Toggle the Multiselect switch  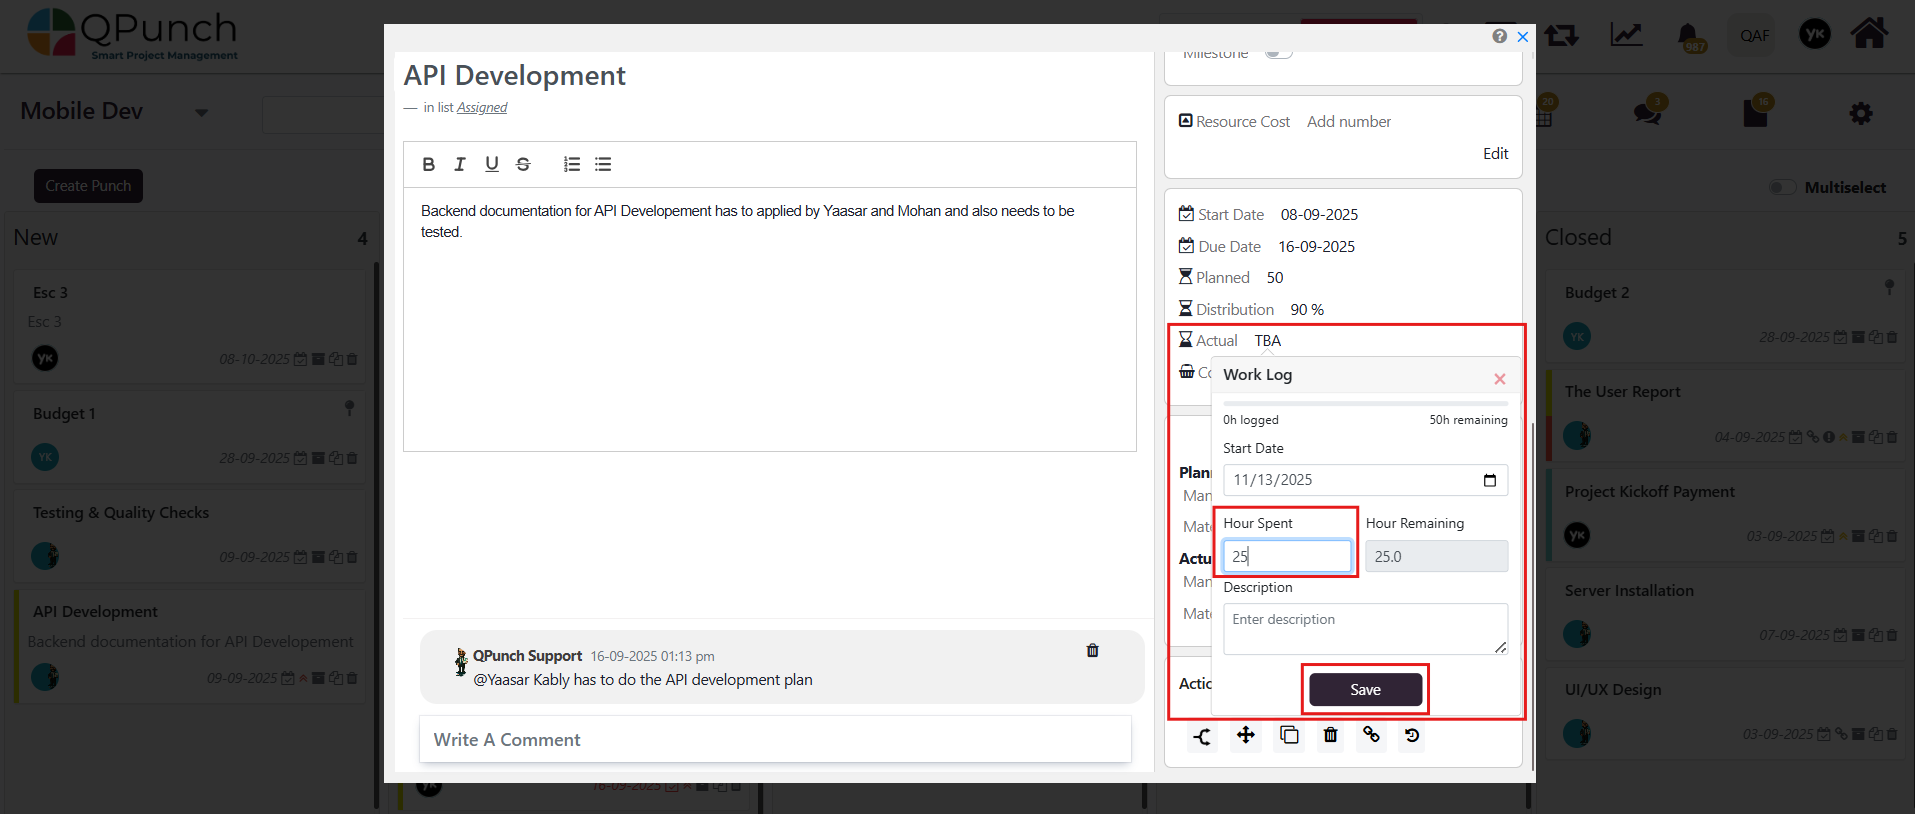tap(1782, 187)
